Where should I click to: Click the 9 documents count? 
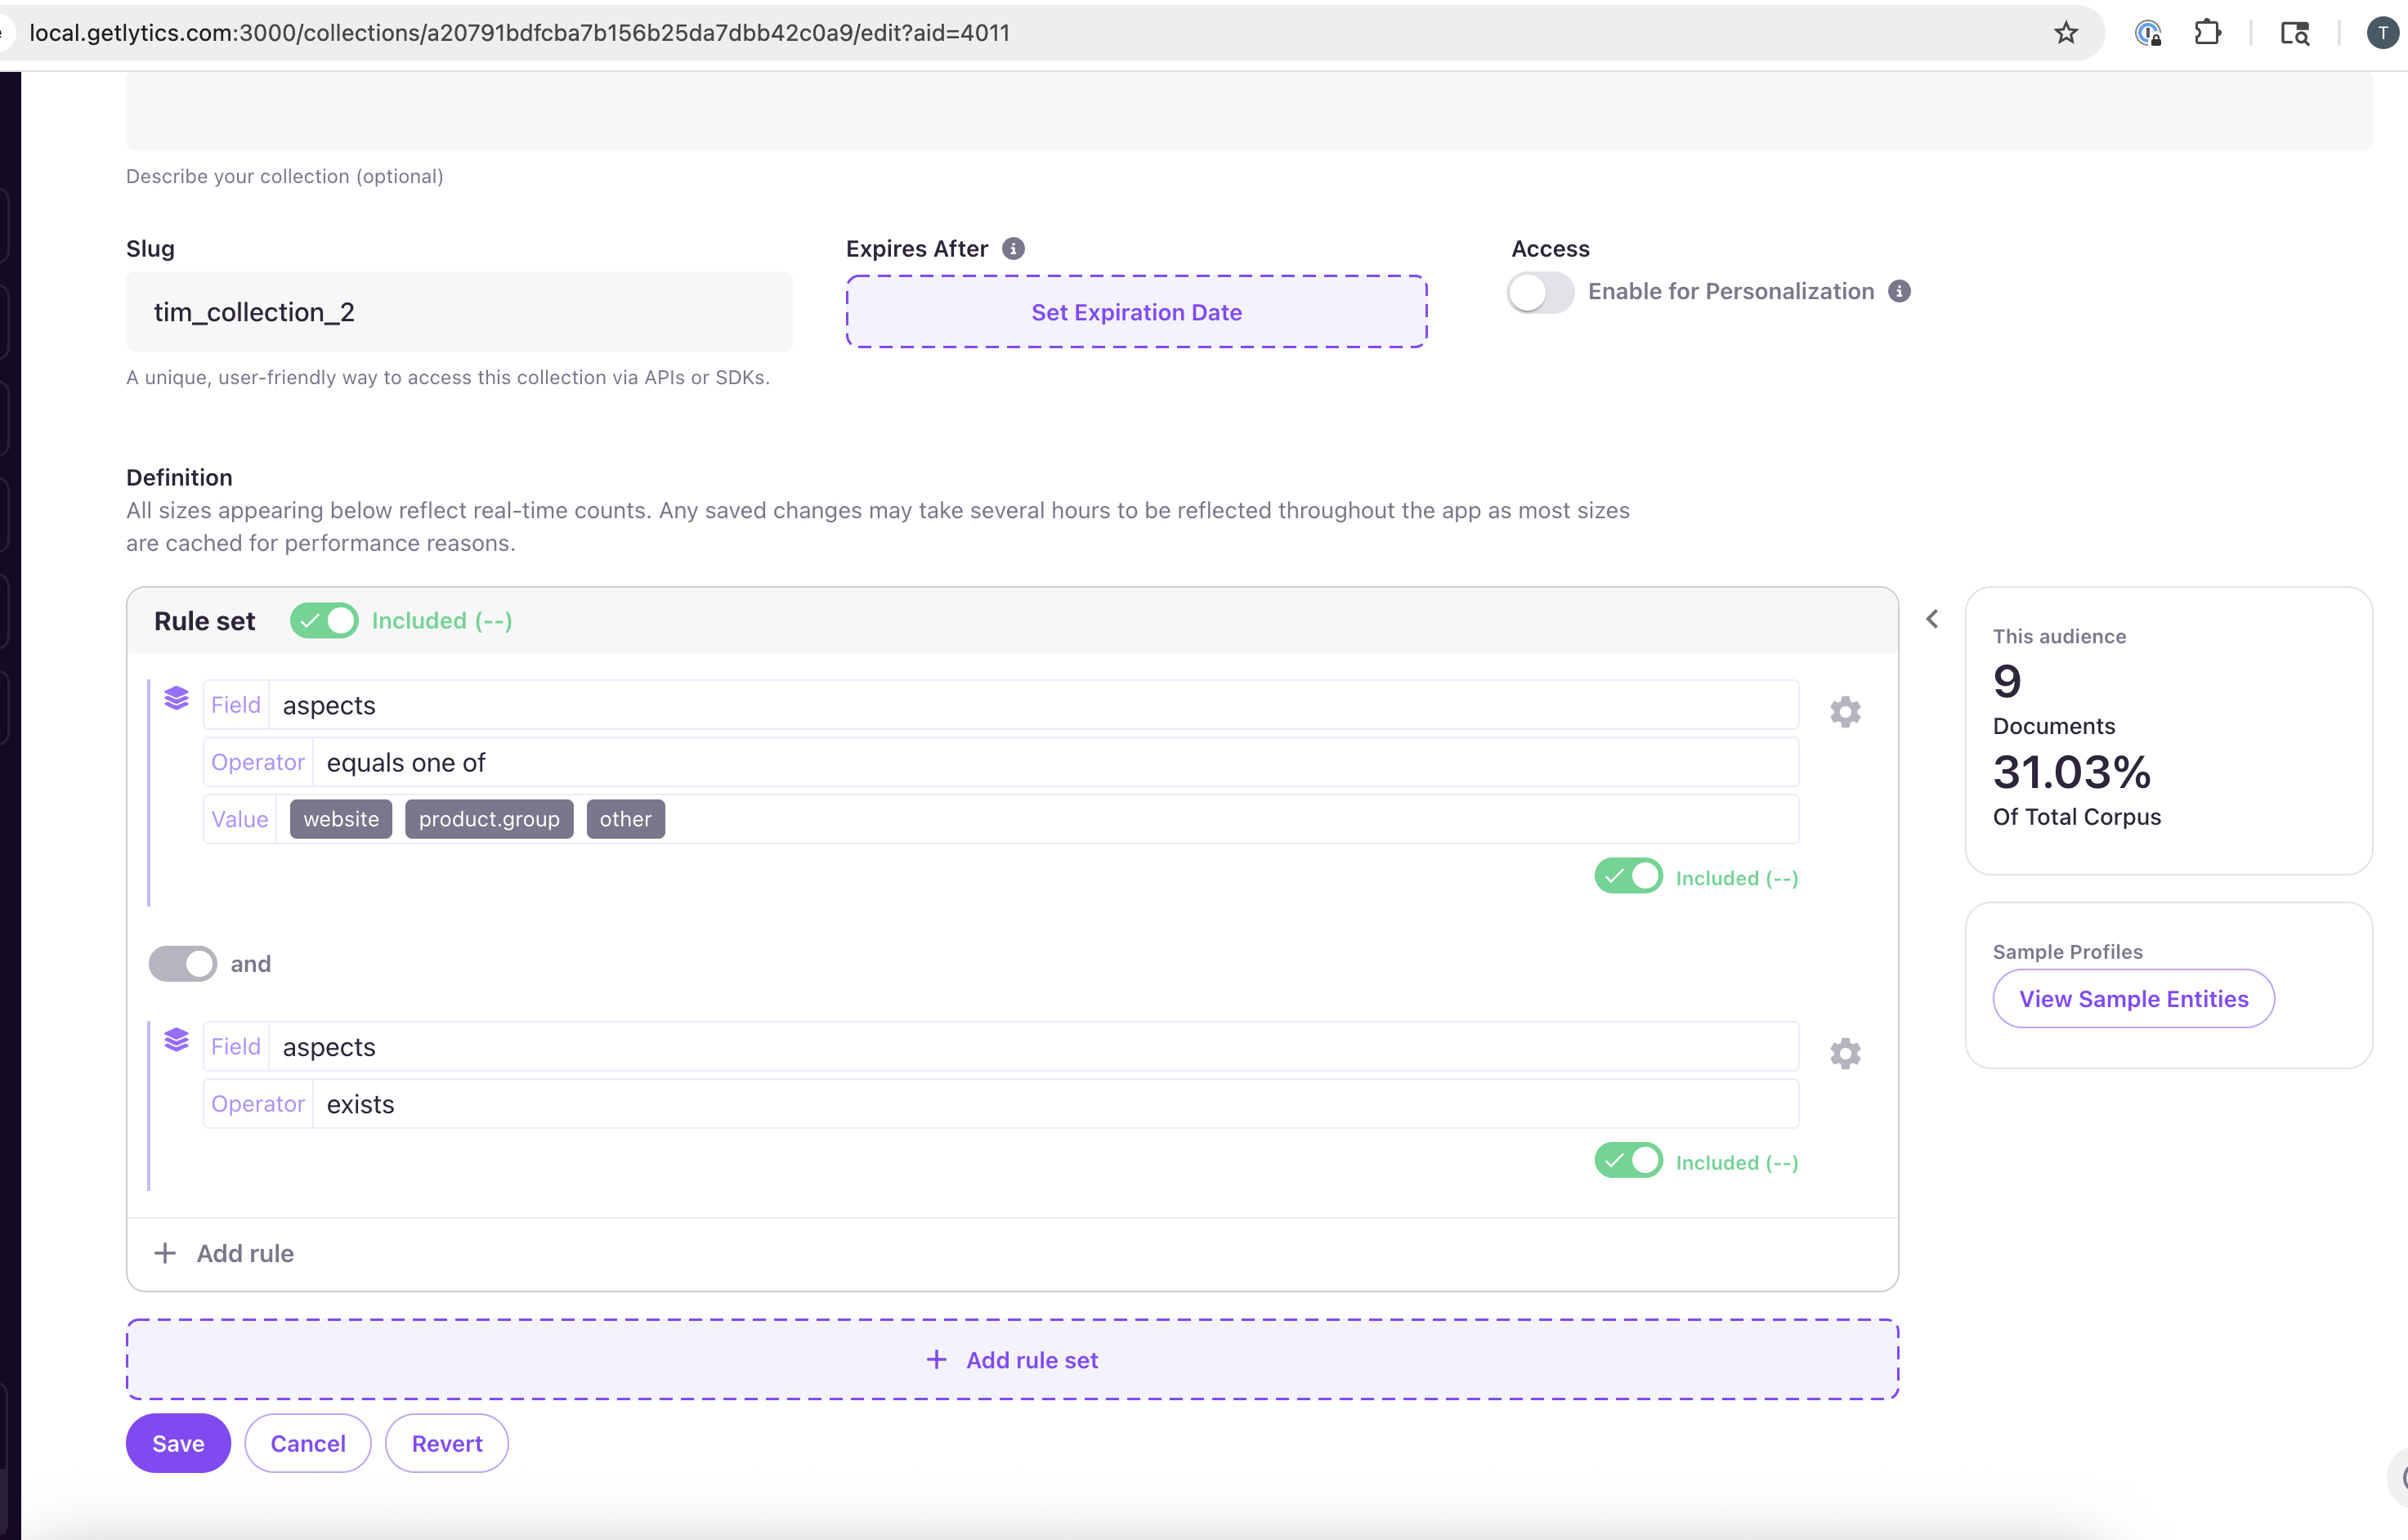coord(2007,682)
